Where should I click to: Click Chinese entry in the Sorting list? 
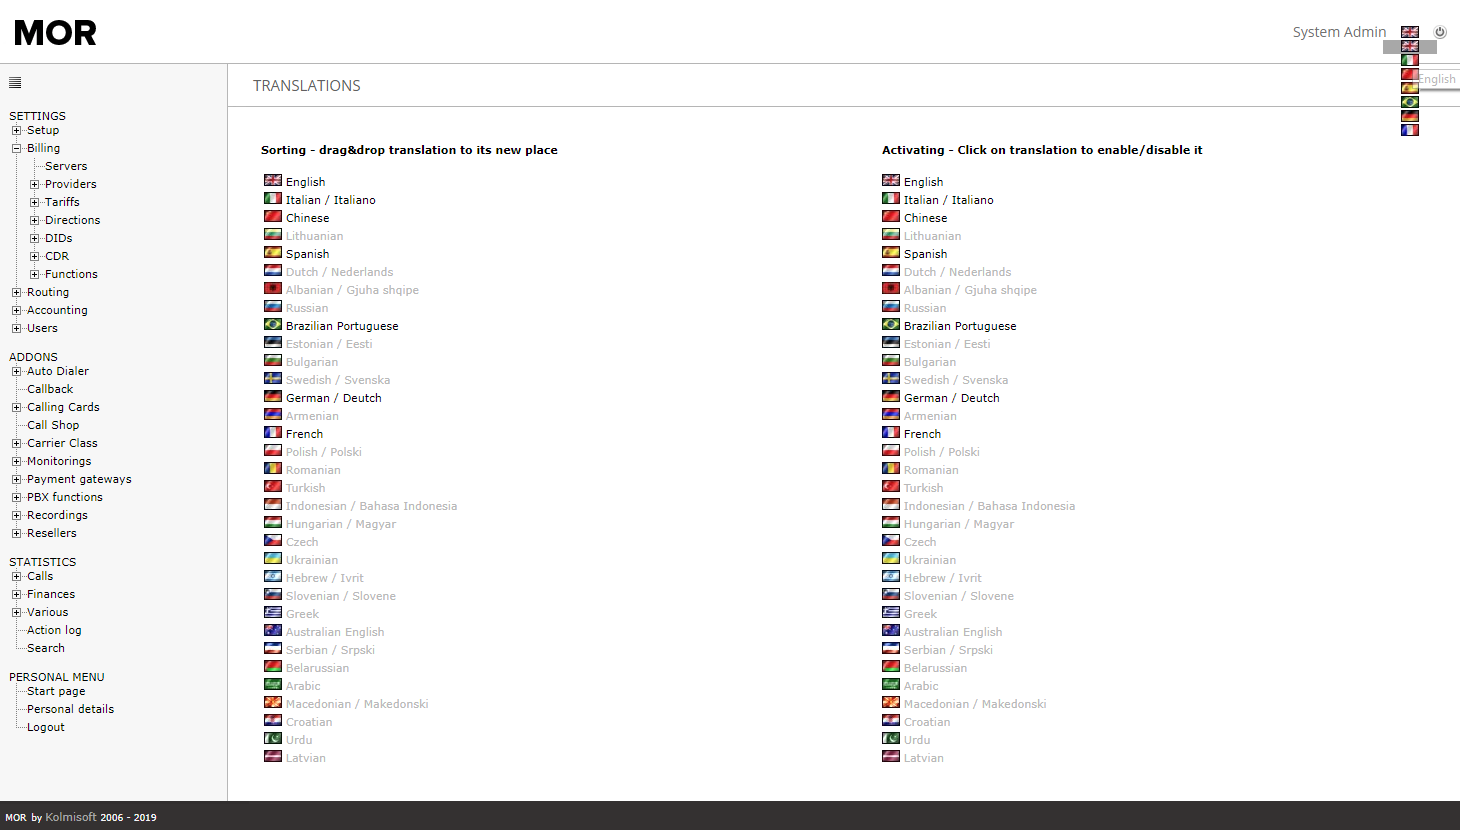pyautogui.click(x=307, y=218)
